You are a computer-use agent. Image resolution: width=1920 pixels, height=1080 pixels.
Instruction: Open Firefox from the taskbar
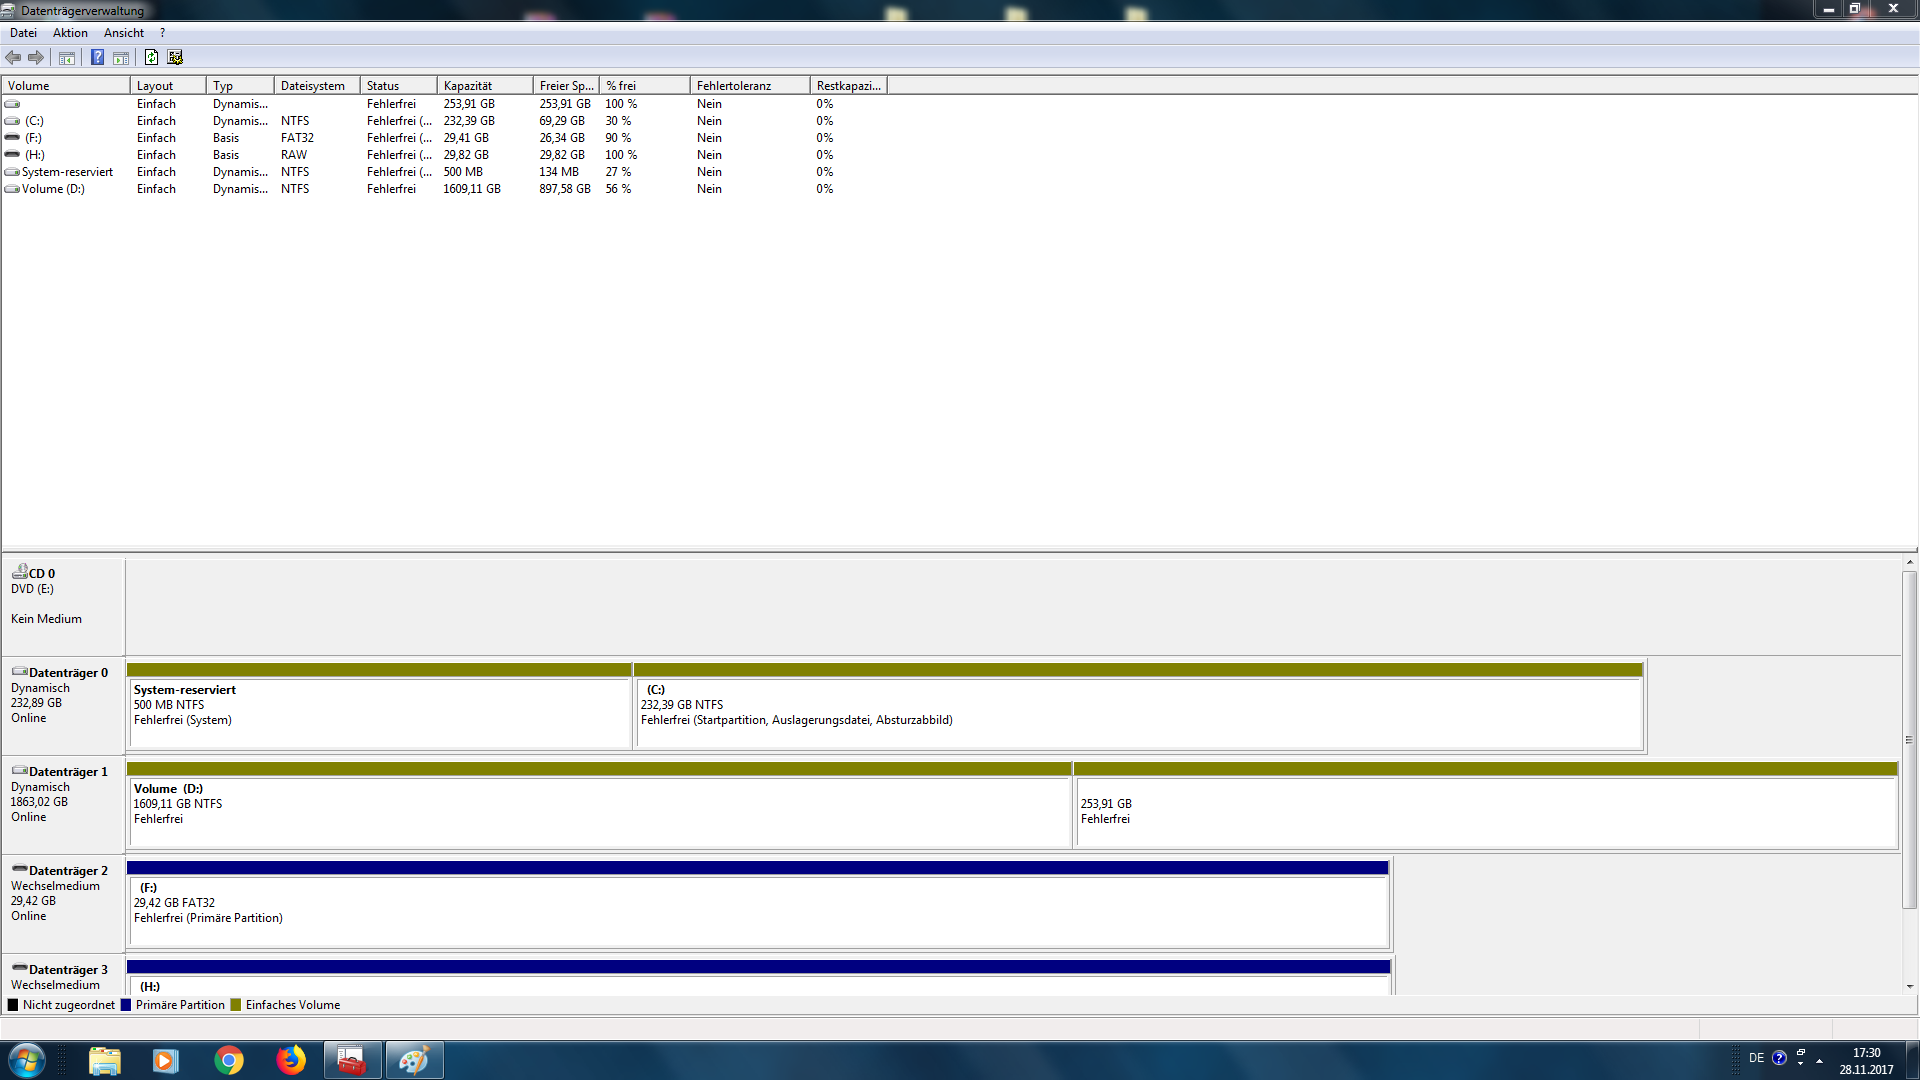pyautogui.click(x=291, y=1060)
